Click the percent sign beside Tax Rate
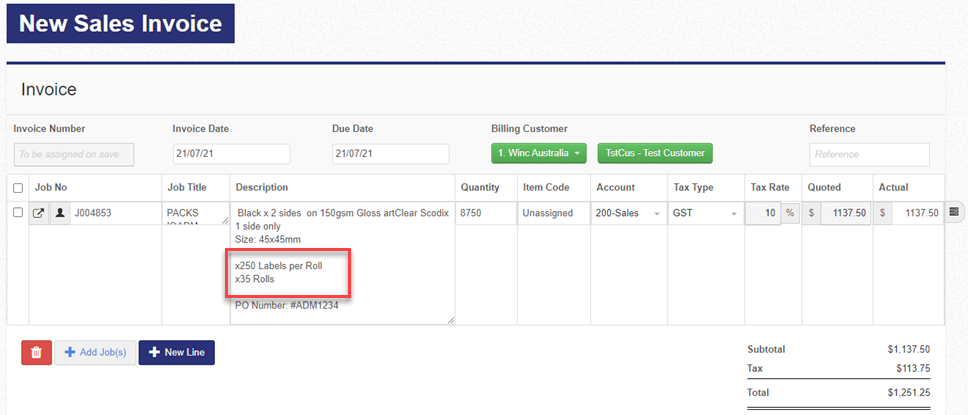This screenshot has height=415, width=968. pyautogui.click(x=790, y=213)
